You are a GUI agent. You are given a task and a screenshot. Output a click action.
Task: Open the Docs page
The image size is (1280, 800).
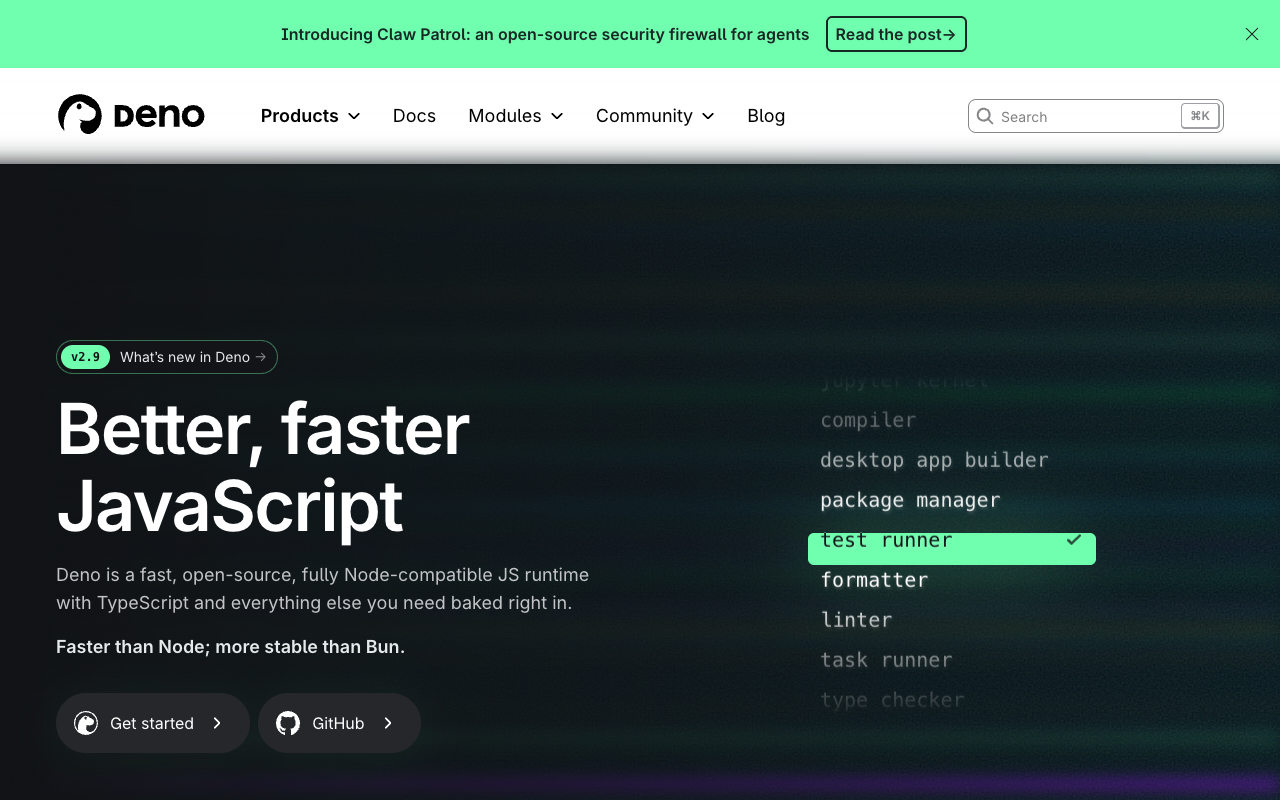point(414,116)
